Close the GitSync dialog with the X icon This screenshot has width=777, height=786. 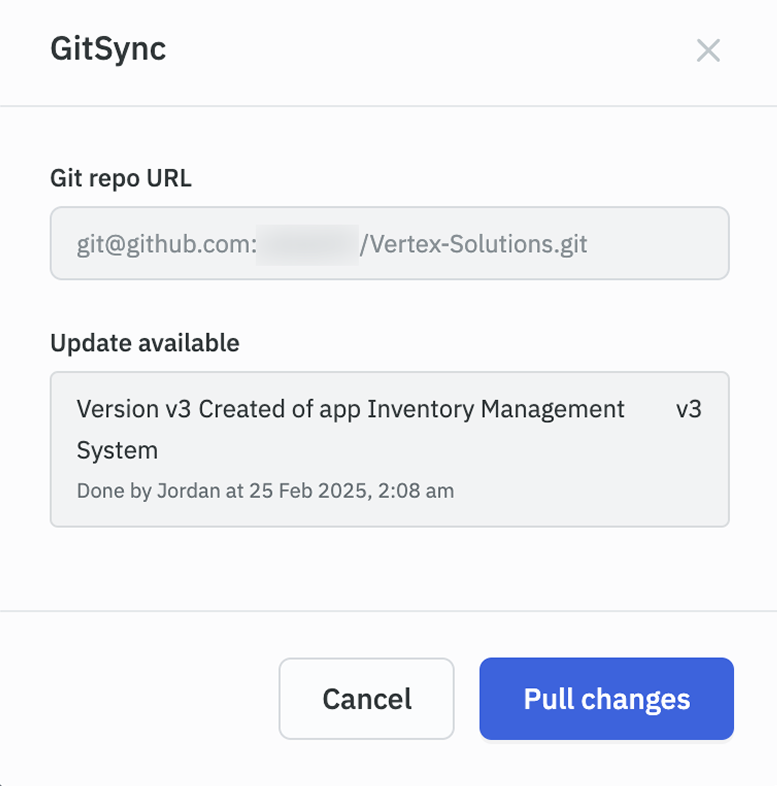(708, 51)
